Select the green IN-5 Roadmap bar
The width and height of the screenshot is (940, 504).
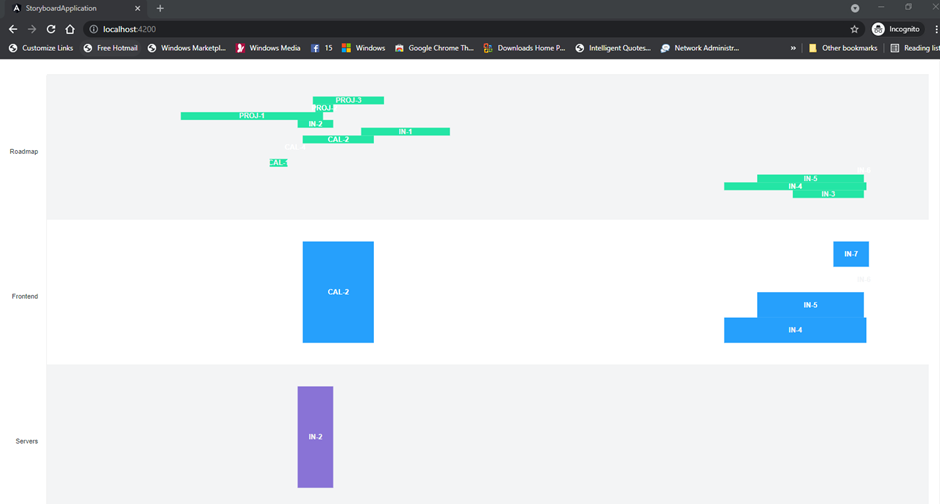click(x=811, y=179)
